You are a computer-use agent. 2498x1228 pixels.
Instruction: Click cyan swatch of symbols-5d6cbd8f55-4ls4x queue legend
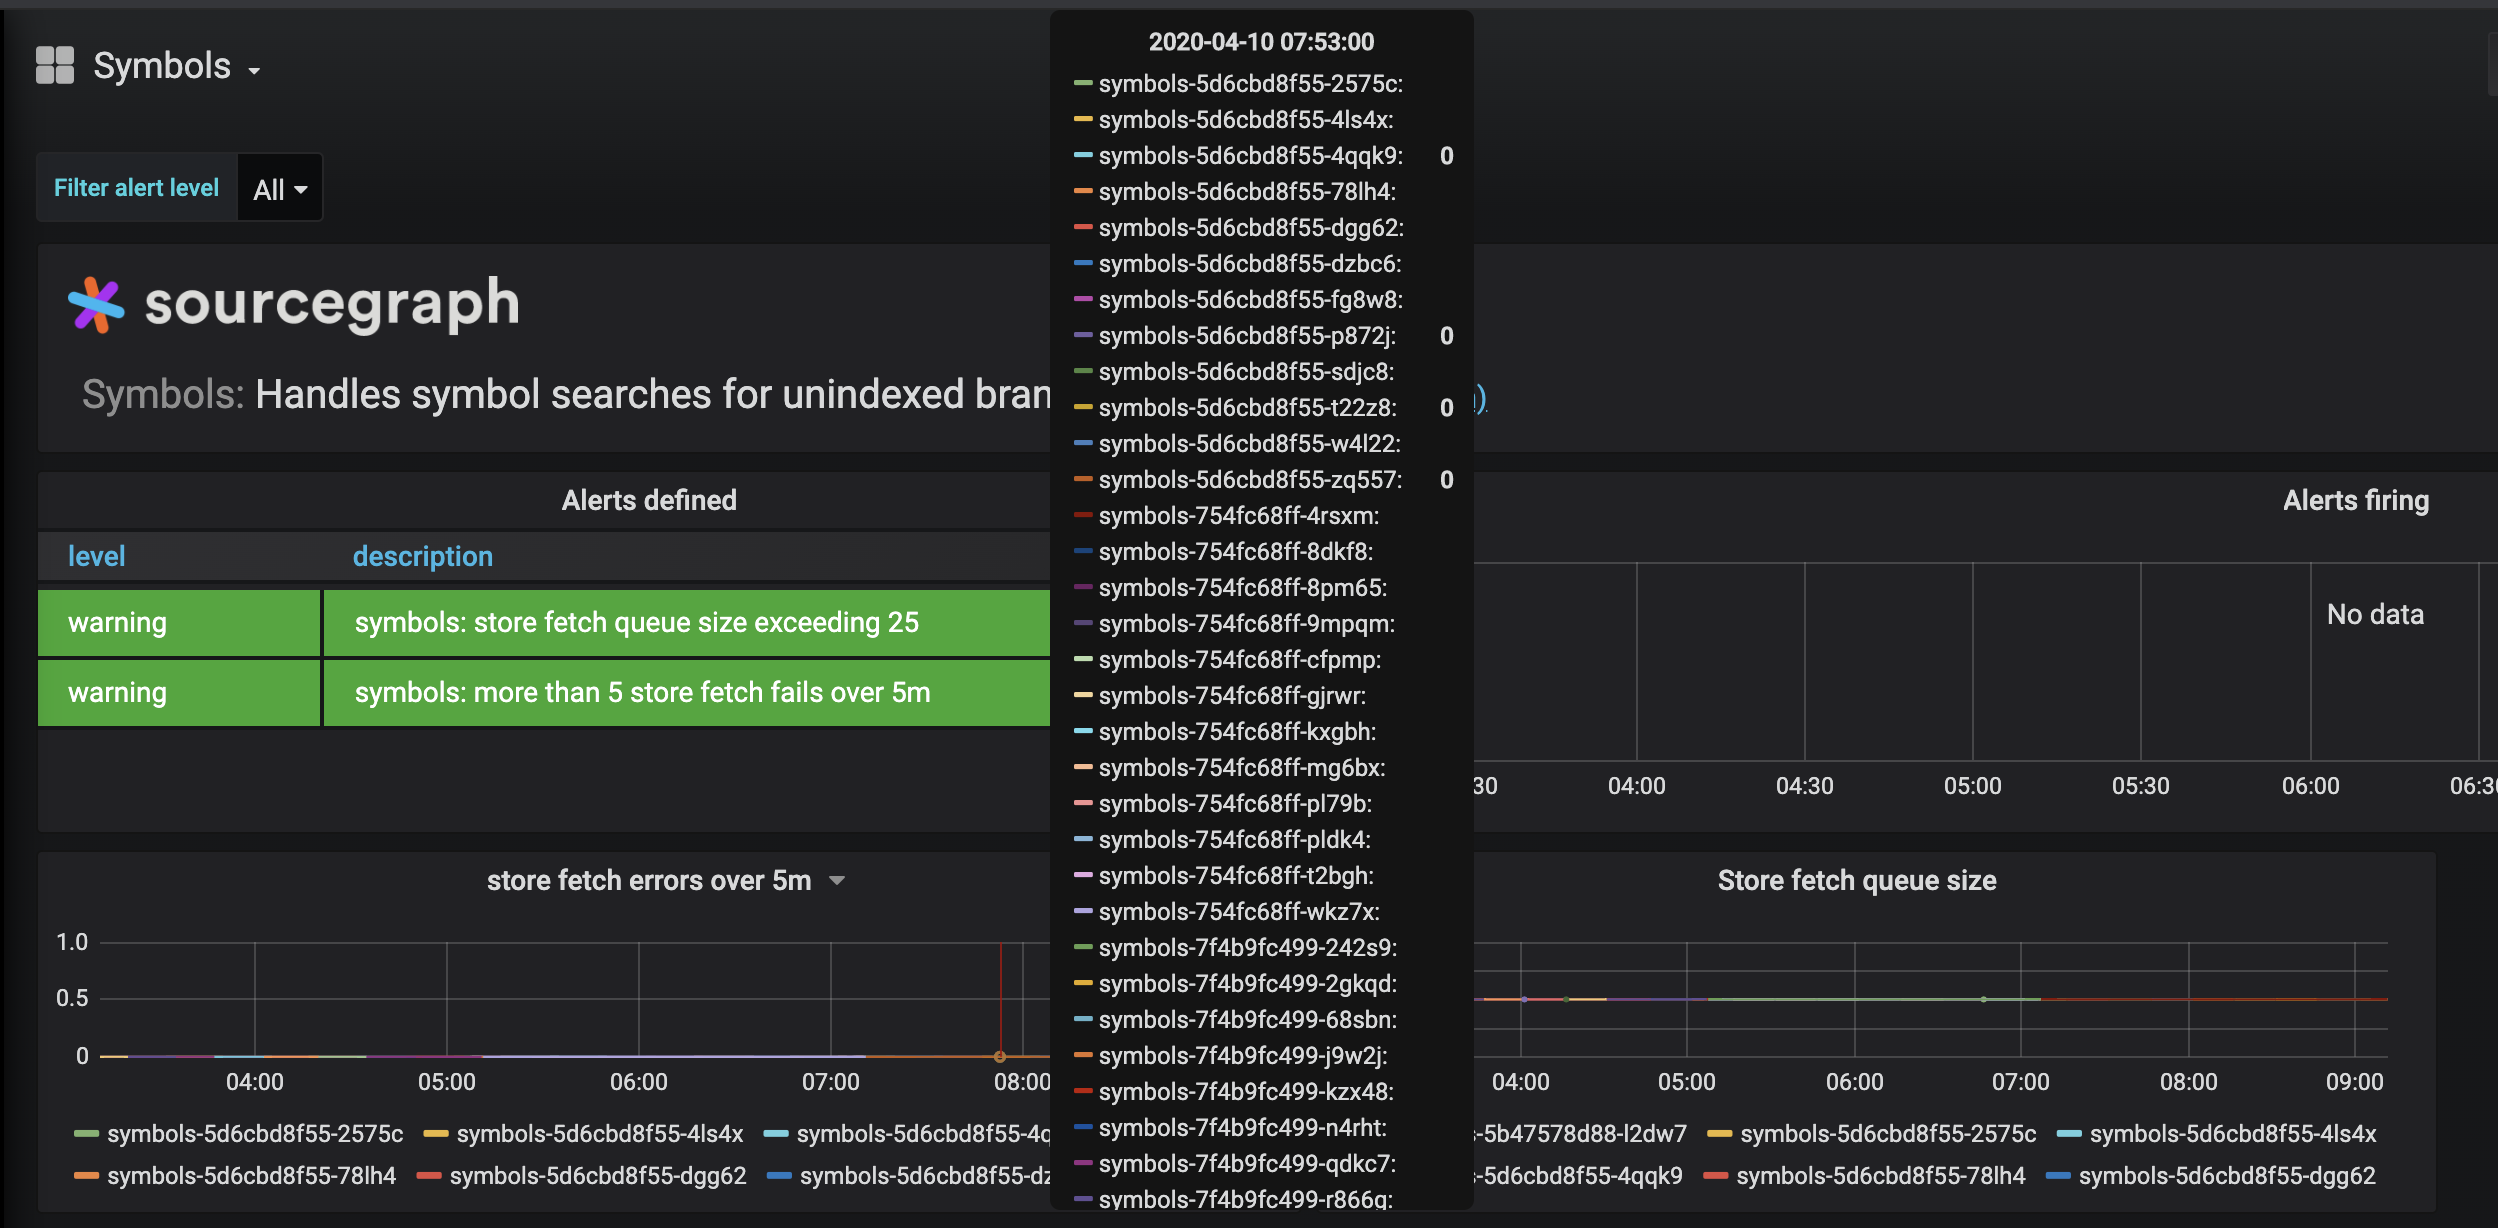(x=2069, y=1134)
